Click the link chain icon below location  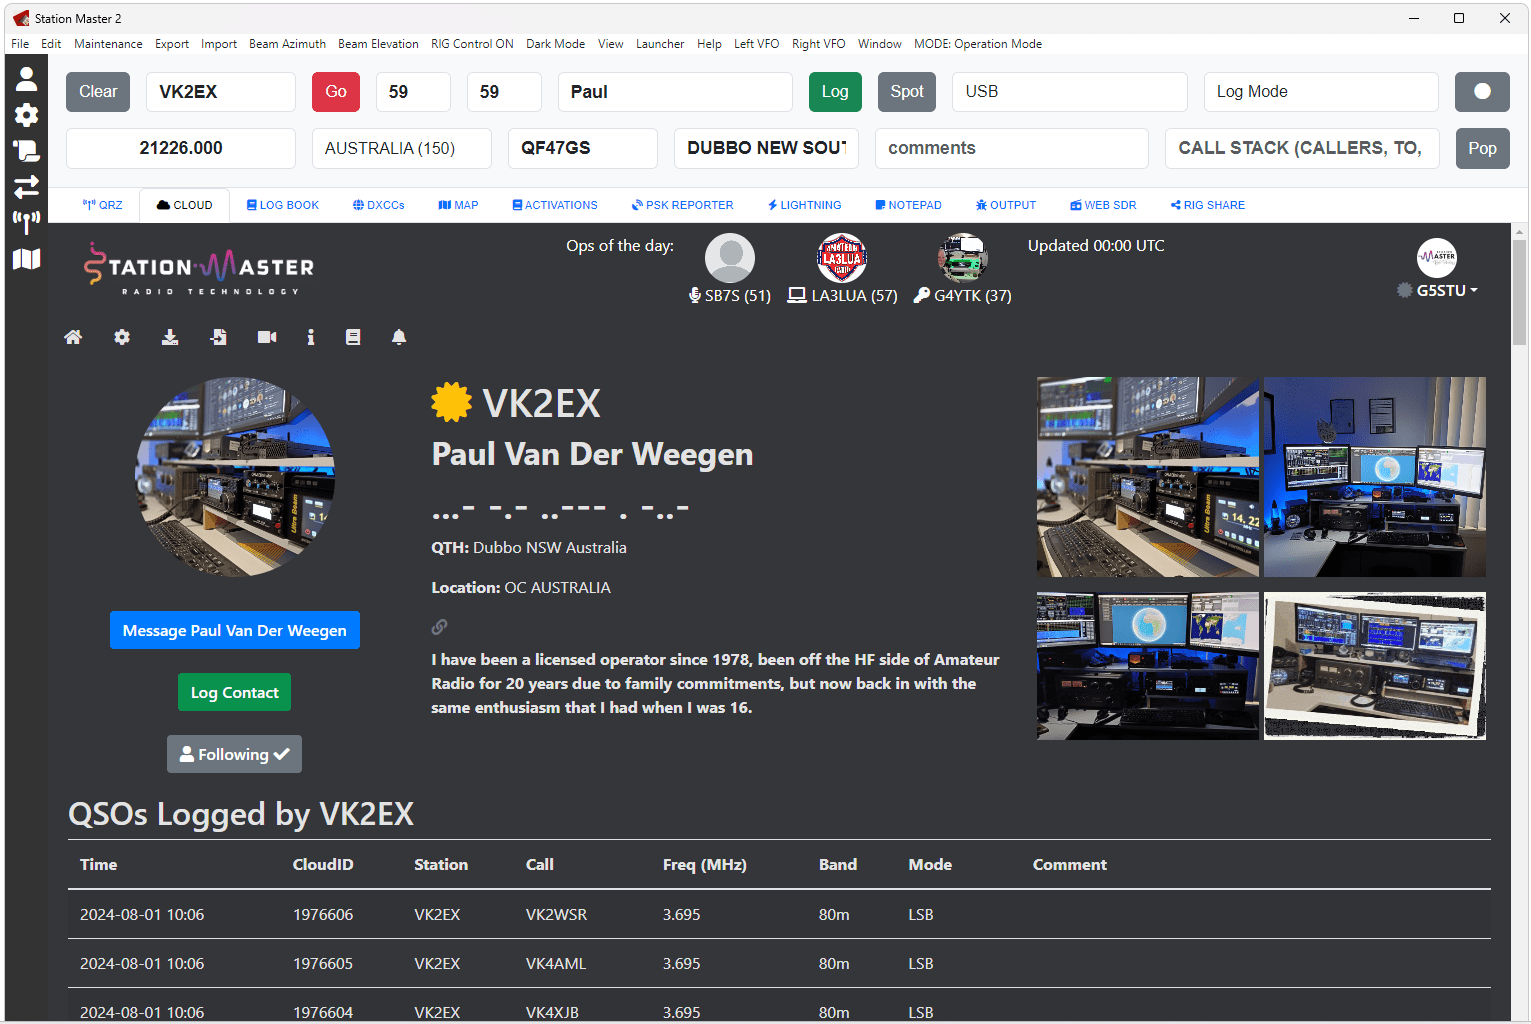point(439,627)
